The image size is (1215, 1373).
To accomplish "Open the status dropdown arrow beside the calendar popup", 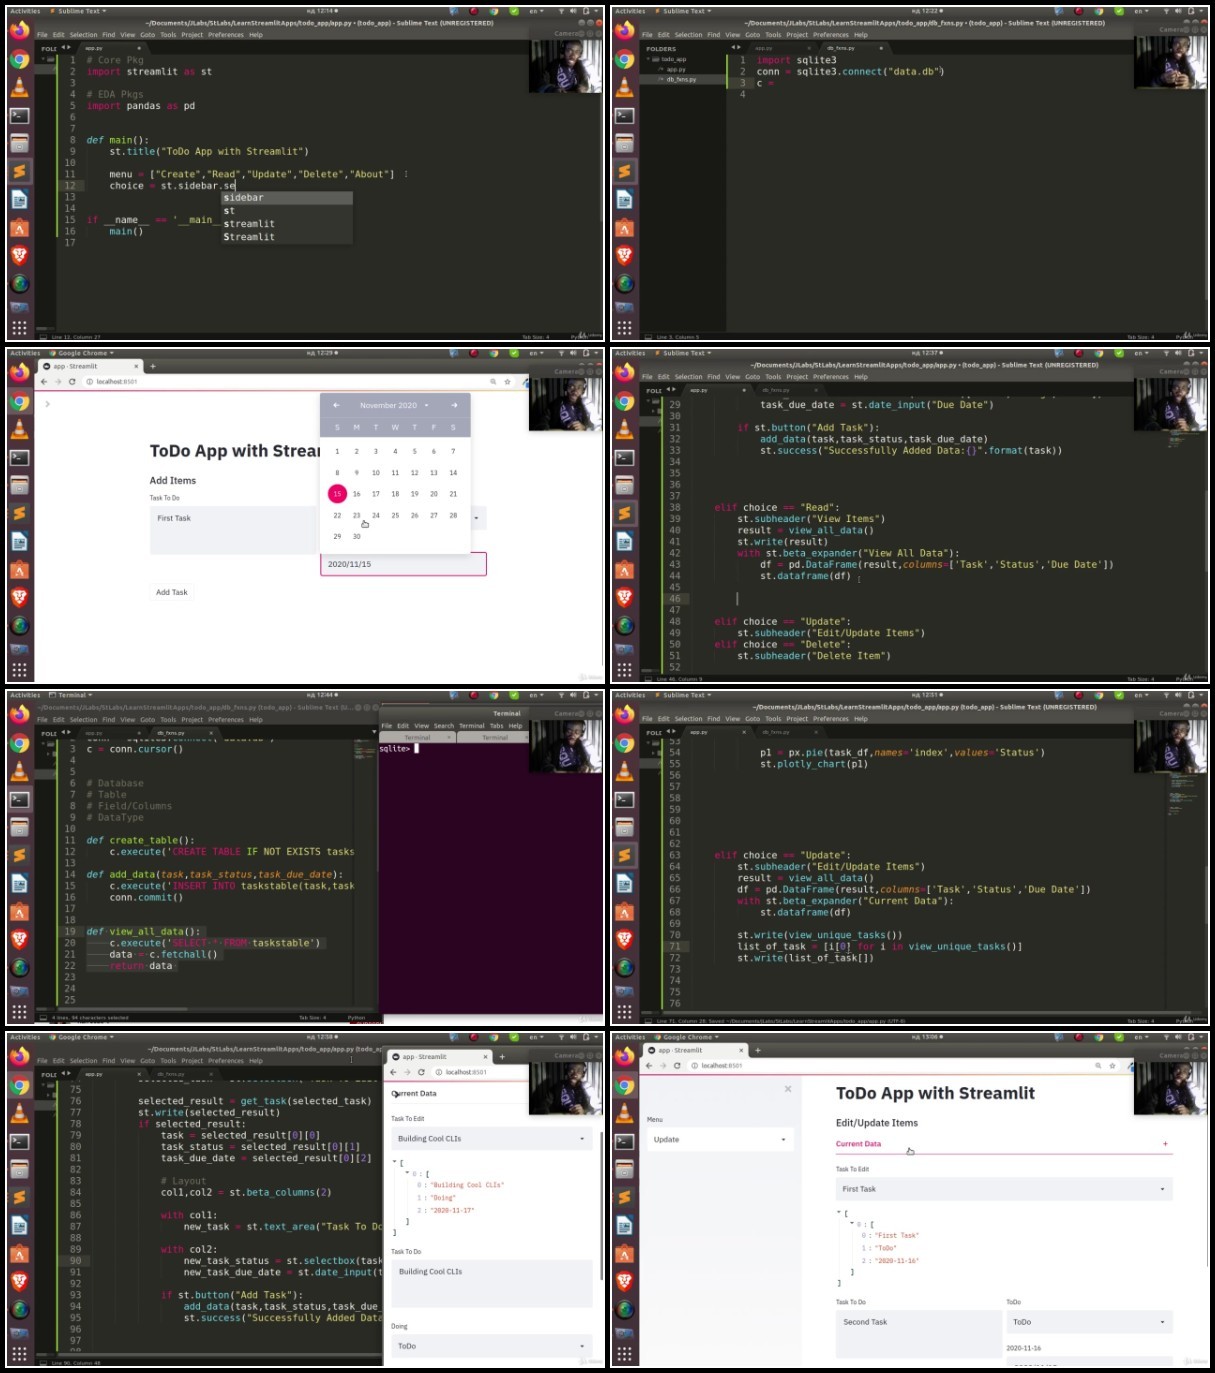I will coord(476,518).
